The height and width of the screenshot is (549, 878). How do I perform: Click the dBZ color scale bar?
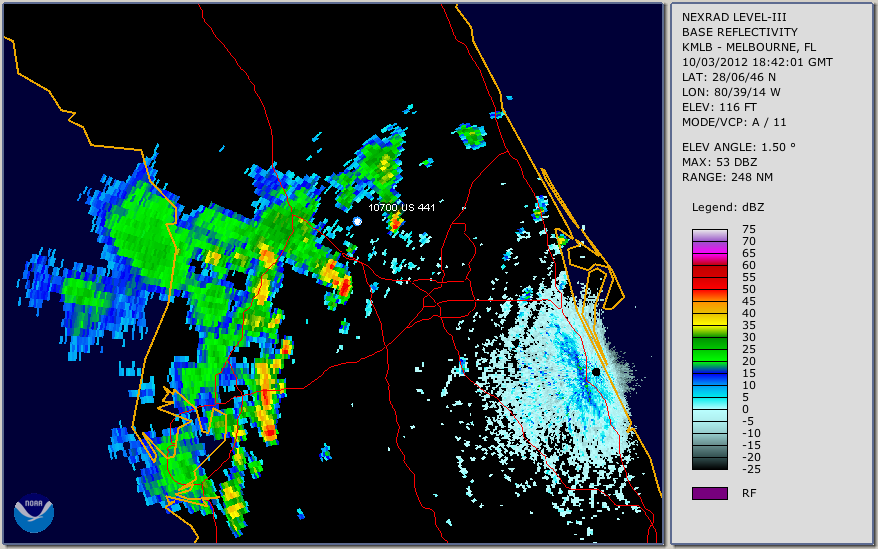[x=709, y=350]
